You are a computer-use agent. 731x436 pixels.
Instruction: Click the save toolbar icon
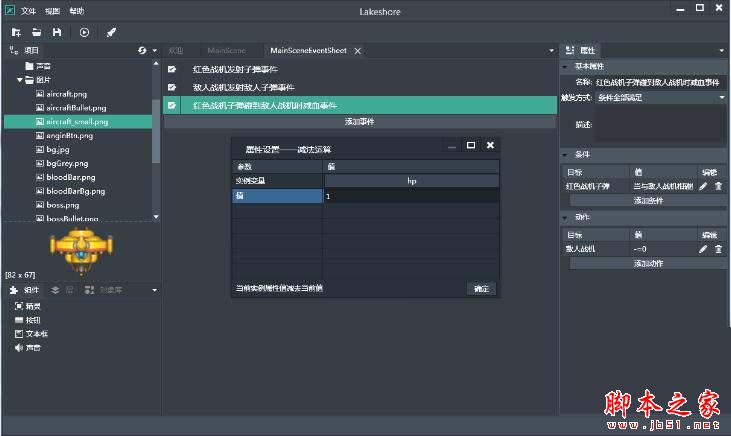click(x=57, y=32)
